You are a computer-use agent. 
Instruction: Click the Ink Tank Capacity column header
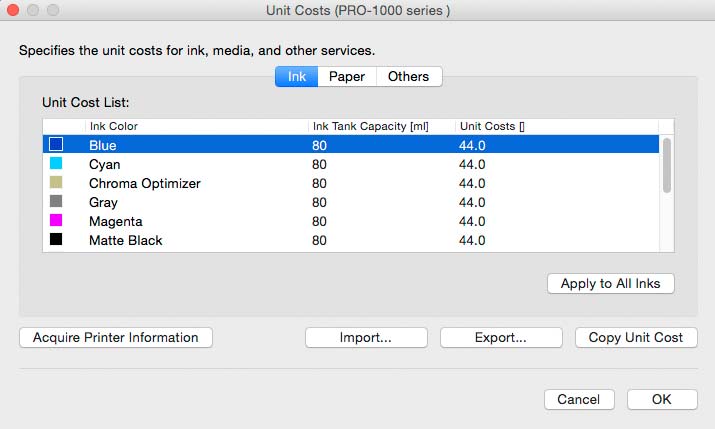click(x=382, y=126)
